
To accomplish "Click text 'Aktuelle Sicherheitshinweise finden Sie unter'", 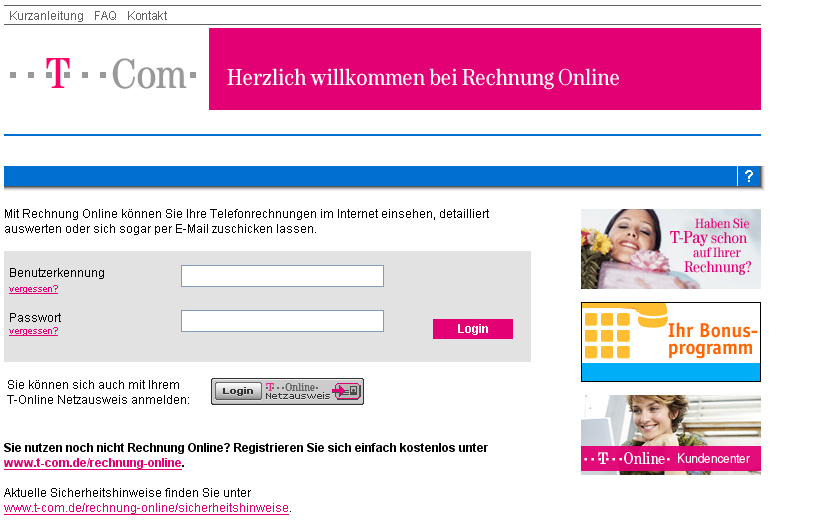I will 127,493.
